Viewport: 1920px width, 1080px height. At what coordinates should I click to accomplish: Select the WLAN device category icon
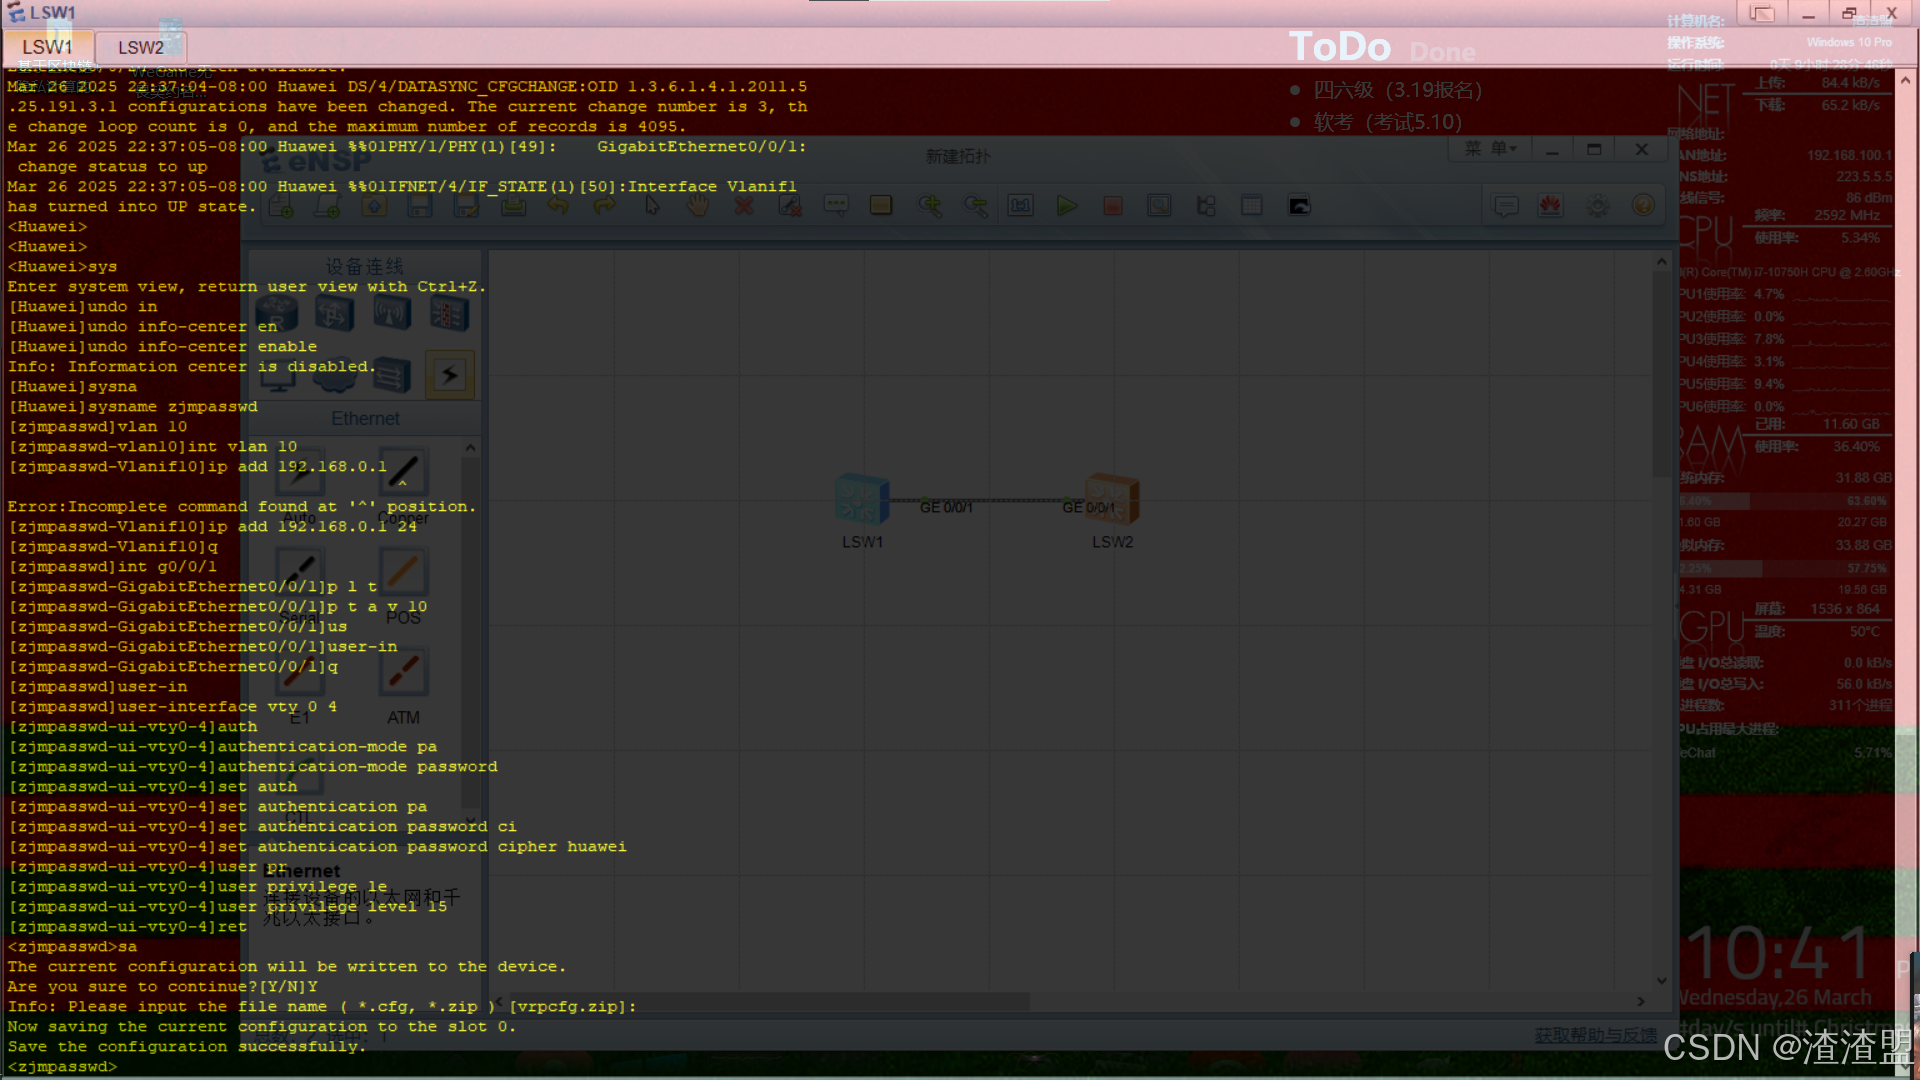pyautogui.click(x=392, y=314)
